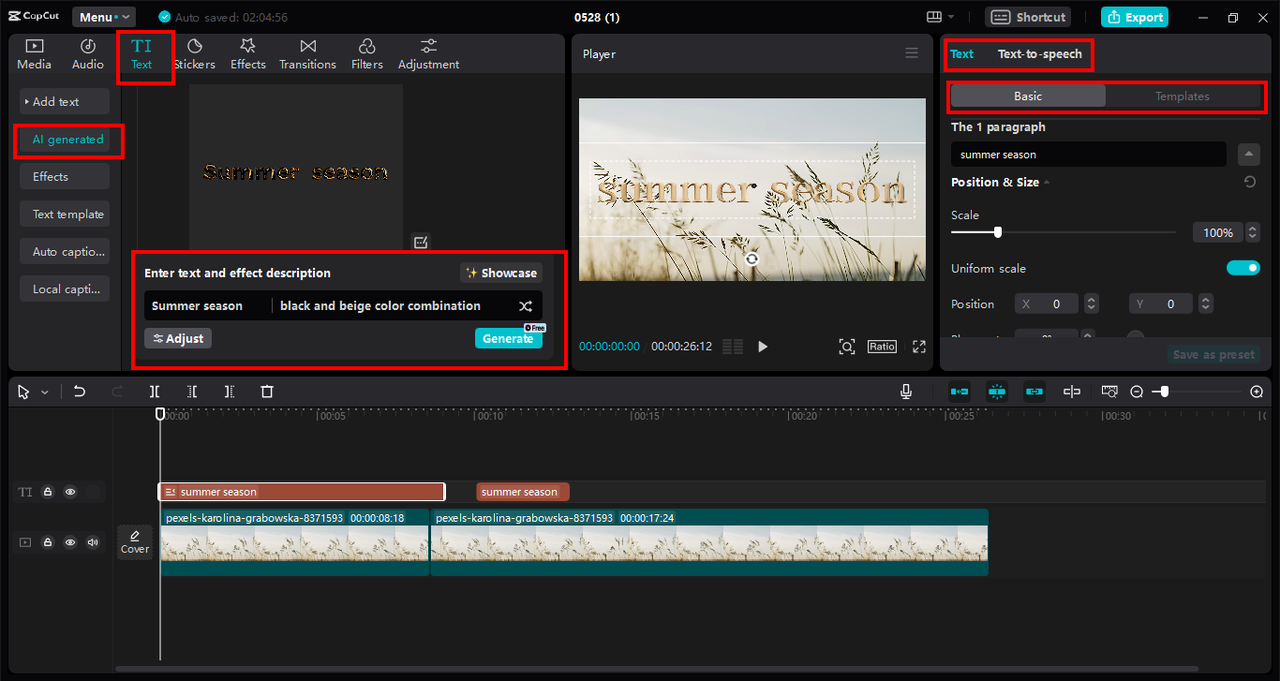Open the Select tool mode dropdown
This screenshot has width=1280, height=681.
tap(44, 393)
